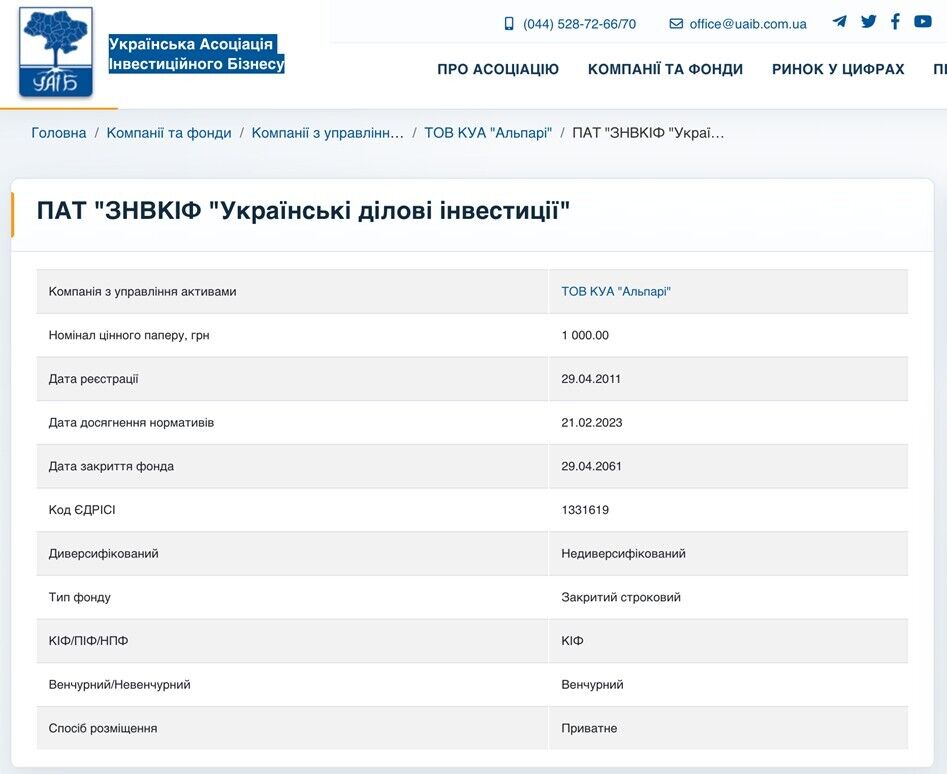Open the КОМПАНІЇ ТА ФОНДИ menu
Image resolution: width=947 pixels, height=774 pixels.
click(x=665, y=69)
